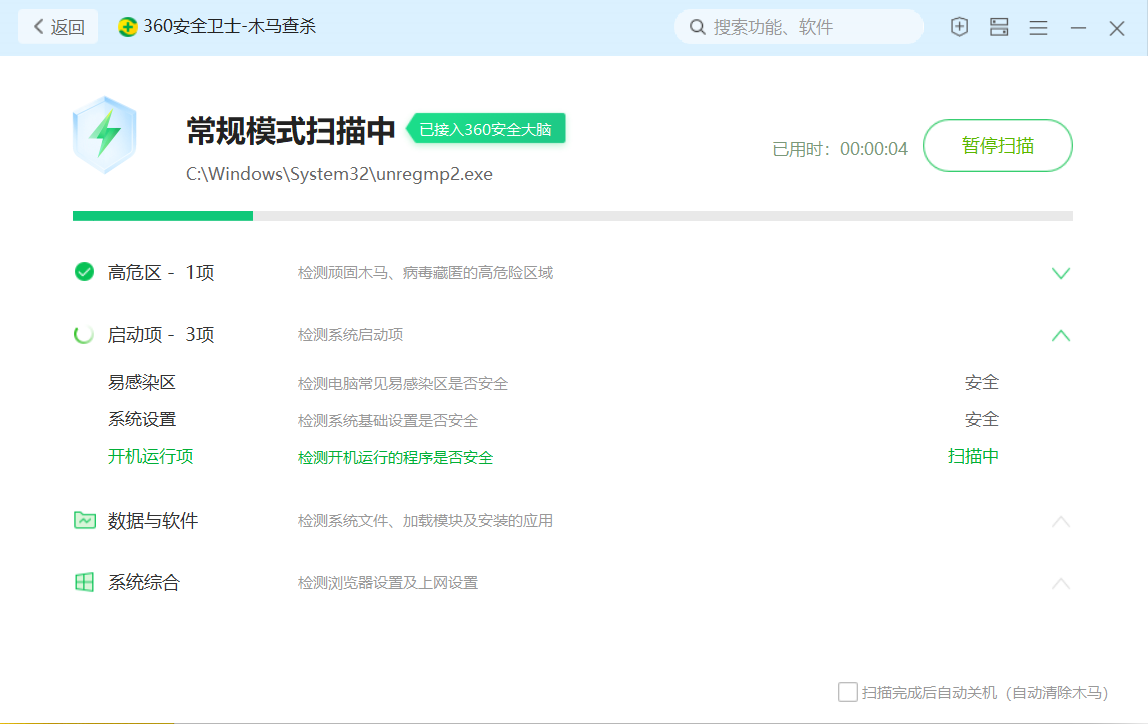Screen dimensions: 1148x724
Task: Open the hamburger main menu
Action: point(1038,28)
